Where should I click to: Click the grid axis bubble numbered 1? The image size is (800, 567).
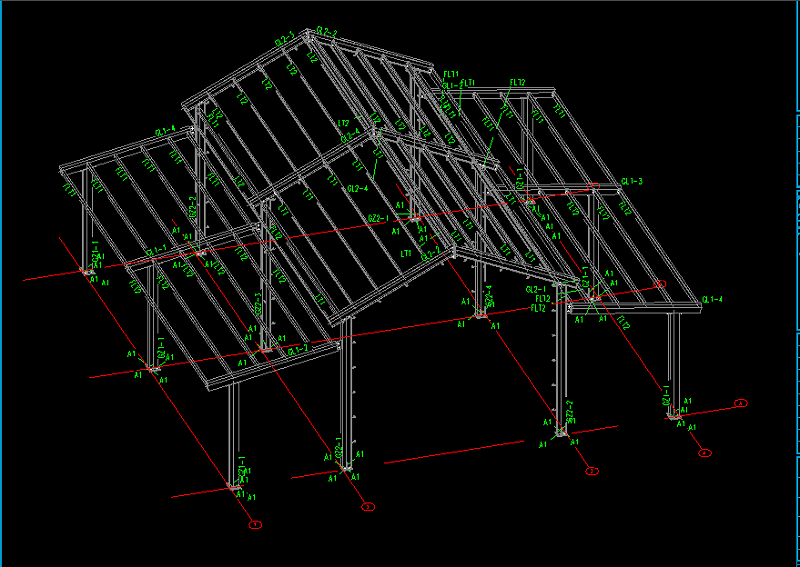255,523
